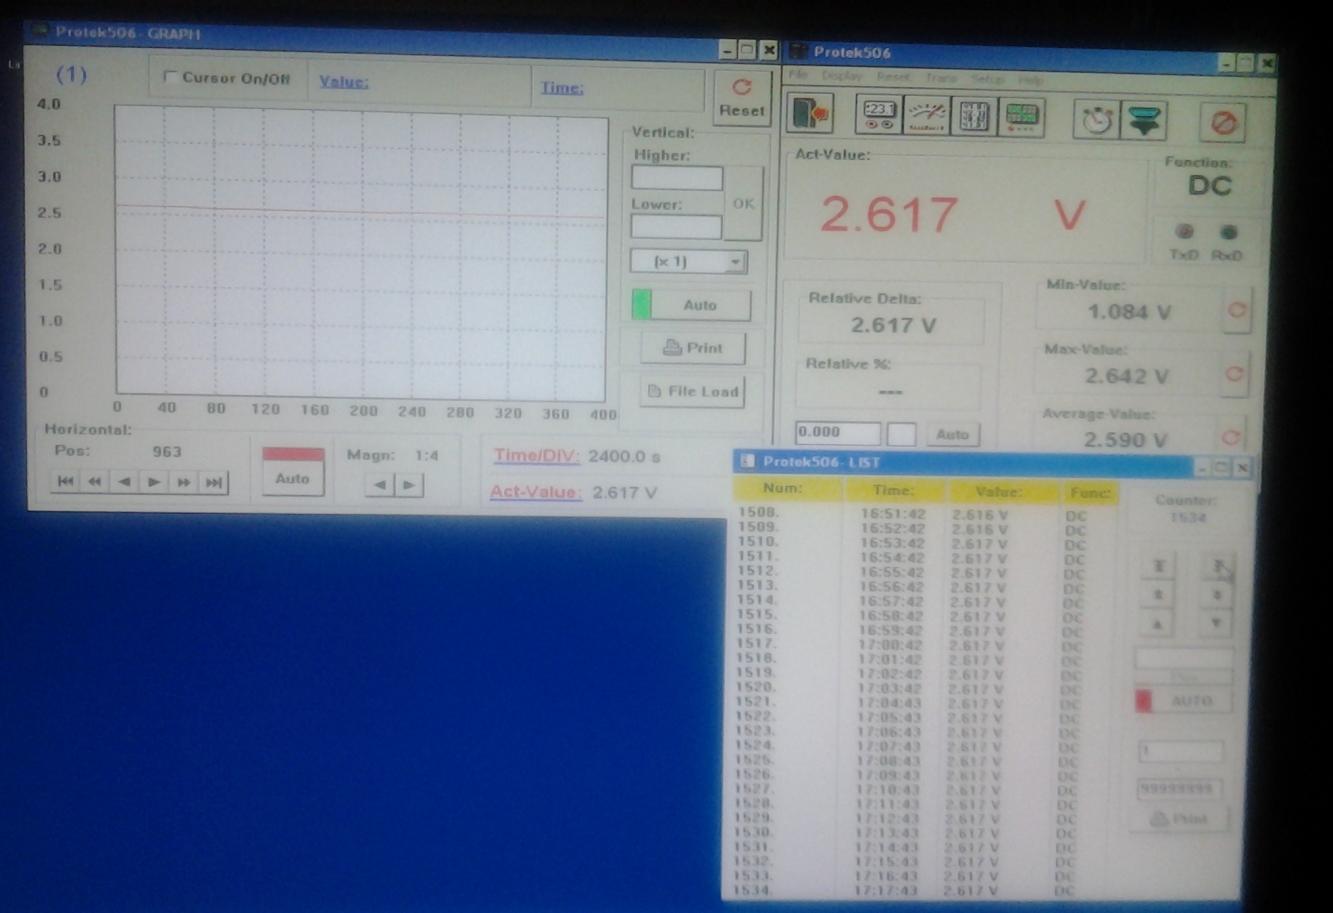Open the Help menu in Protek506
Screen dimensions: 1333x913
[x=1030, y=80]
